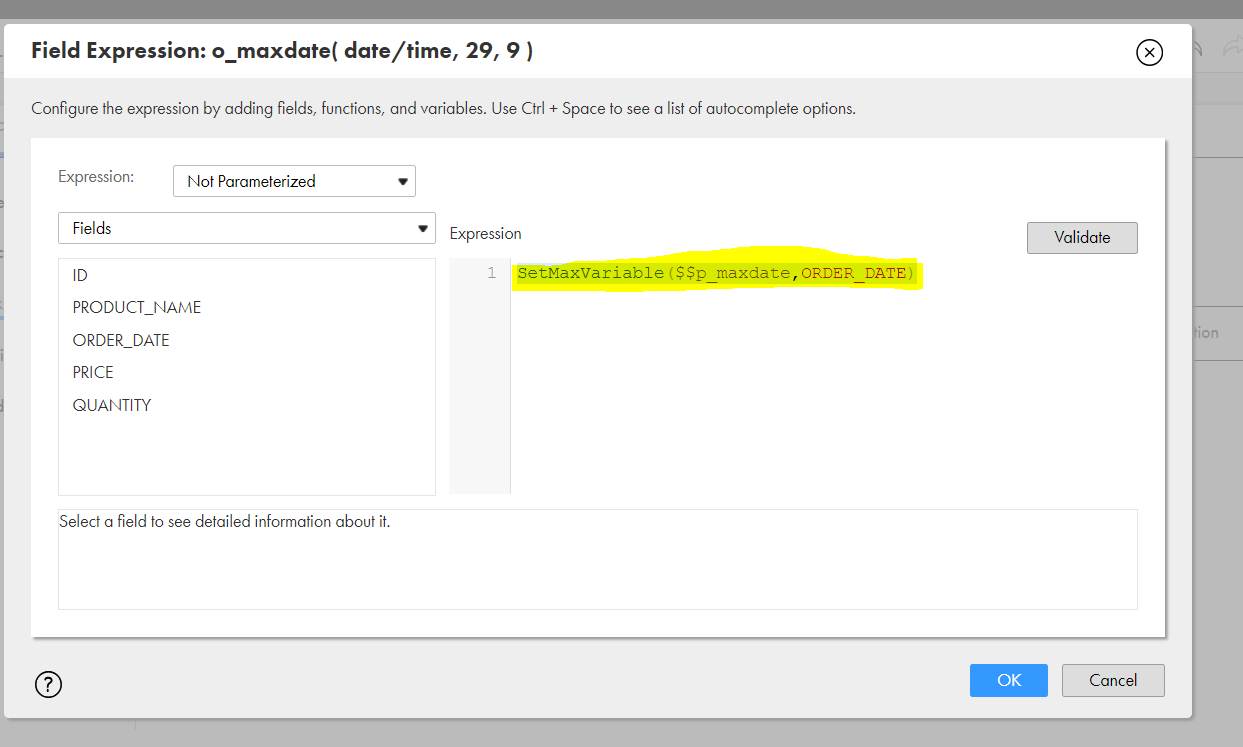Click line number 1 in editor gutter
This screenshot has width=1243, height=747.
[x=491, y=273]
